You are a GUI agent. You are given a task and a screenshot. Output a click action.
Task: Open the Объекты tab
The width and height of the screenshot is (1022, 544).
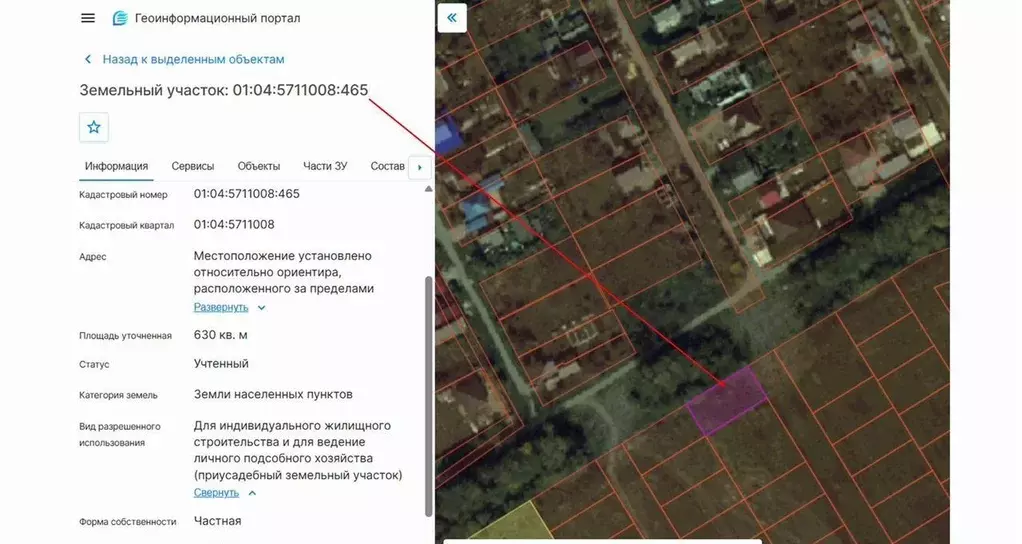point(259,166)
